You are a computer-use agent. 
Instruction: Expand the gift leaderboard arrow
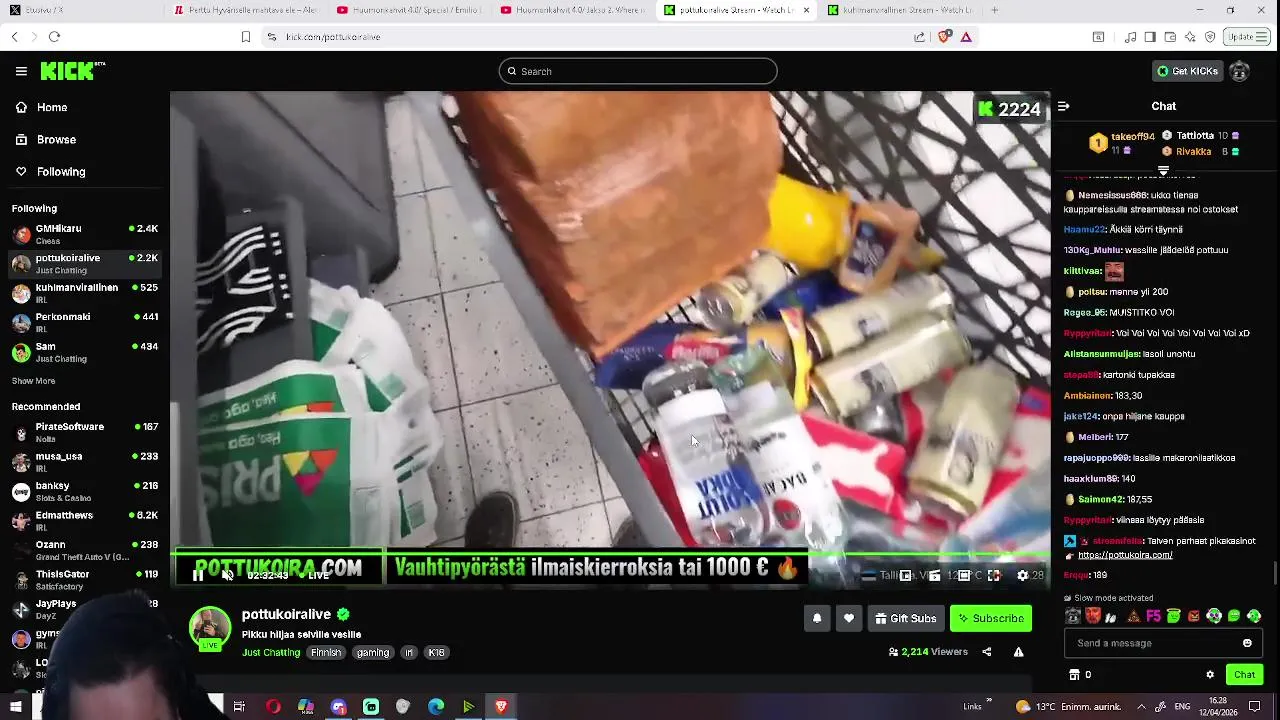[x=1163, y=170]
